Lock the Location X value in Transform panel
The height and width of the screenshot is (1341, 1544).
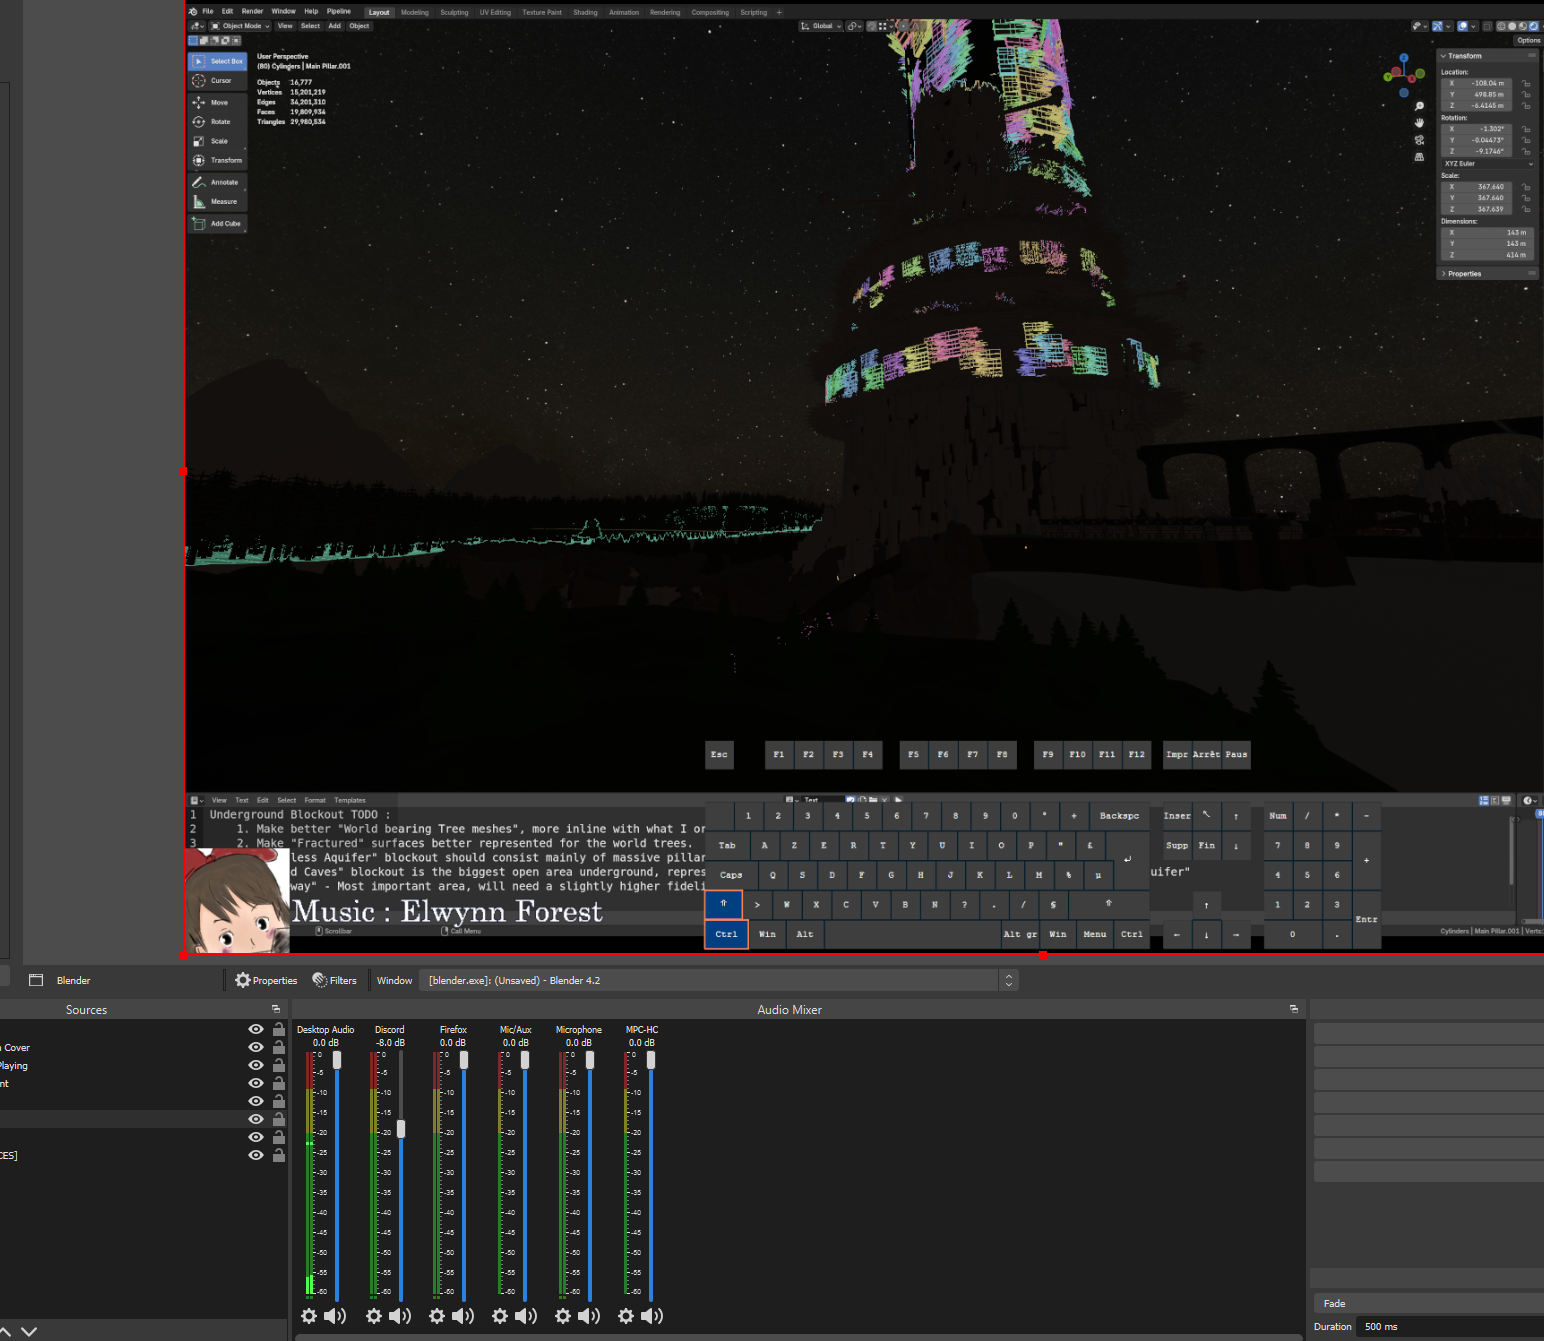point(1526,84)
